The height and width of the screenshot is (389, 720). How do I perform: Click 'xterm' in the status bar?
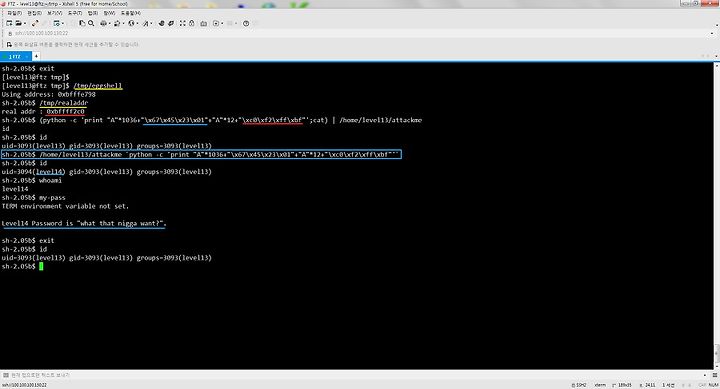600,385
